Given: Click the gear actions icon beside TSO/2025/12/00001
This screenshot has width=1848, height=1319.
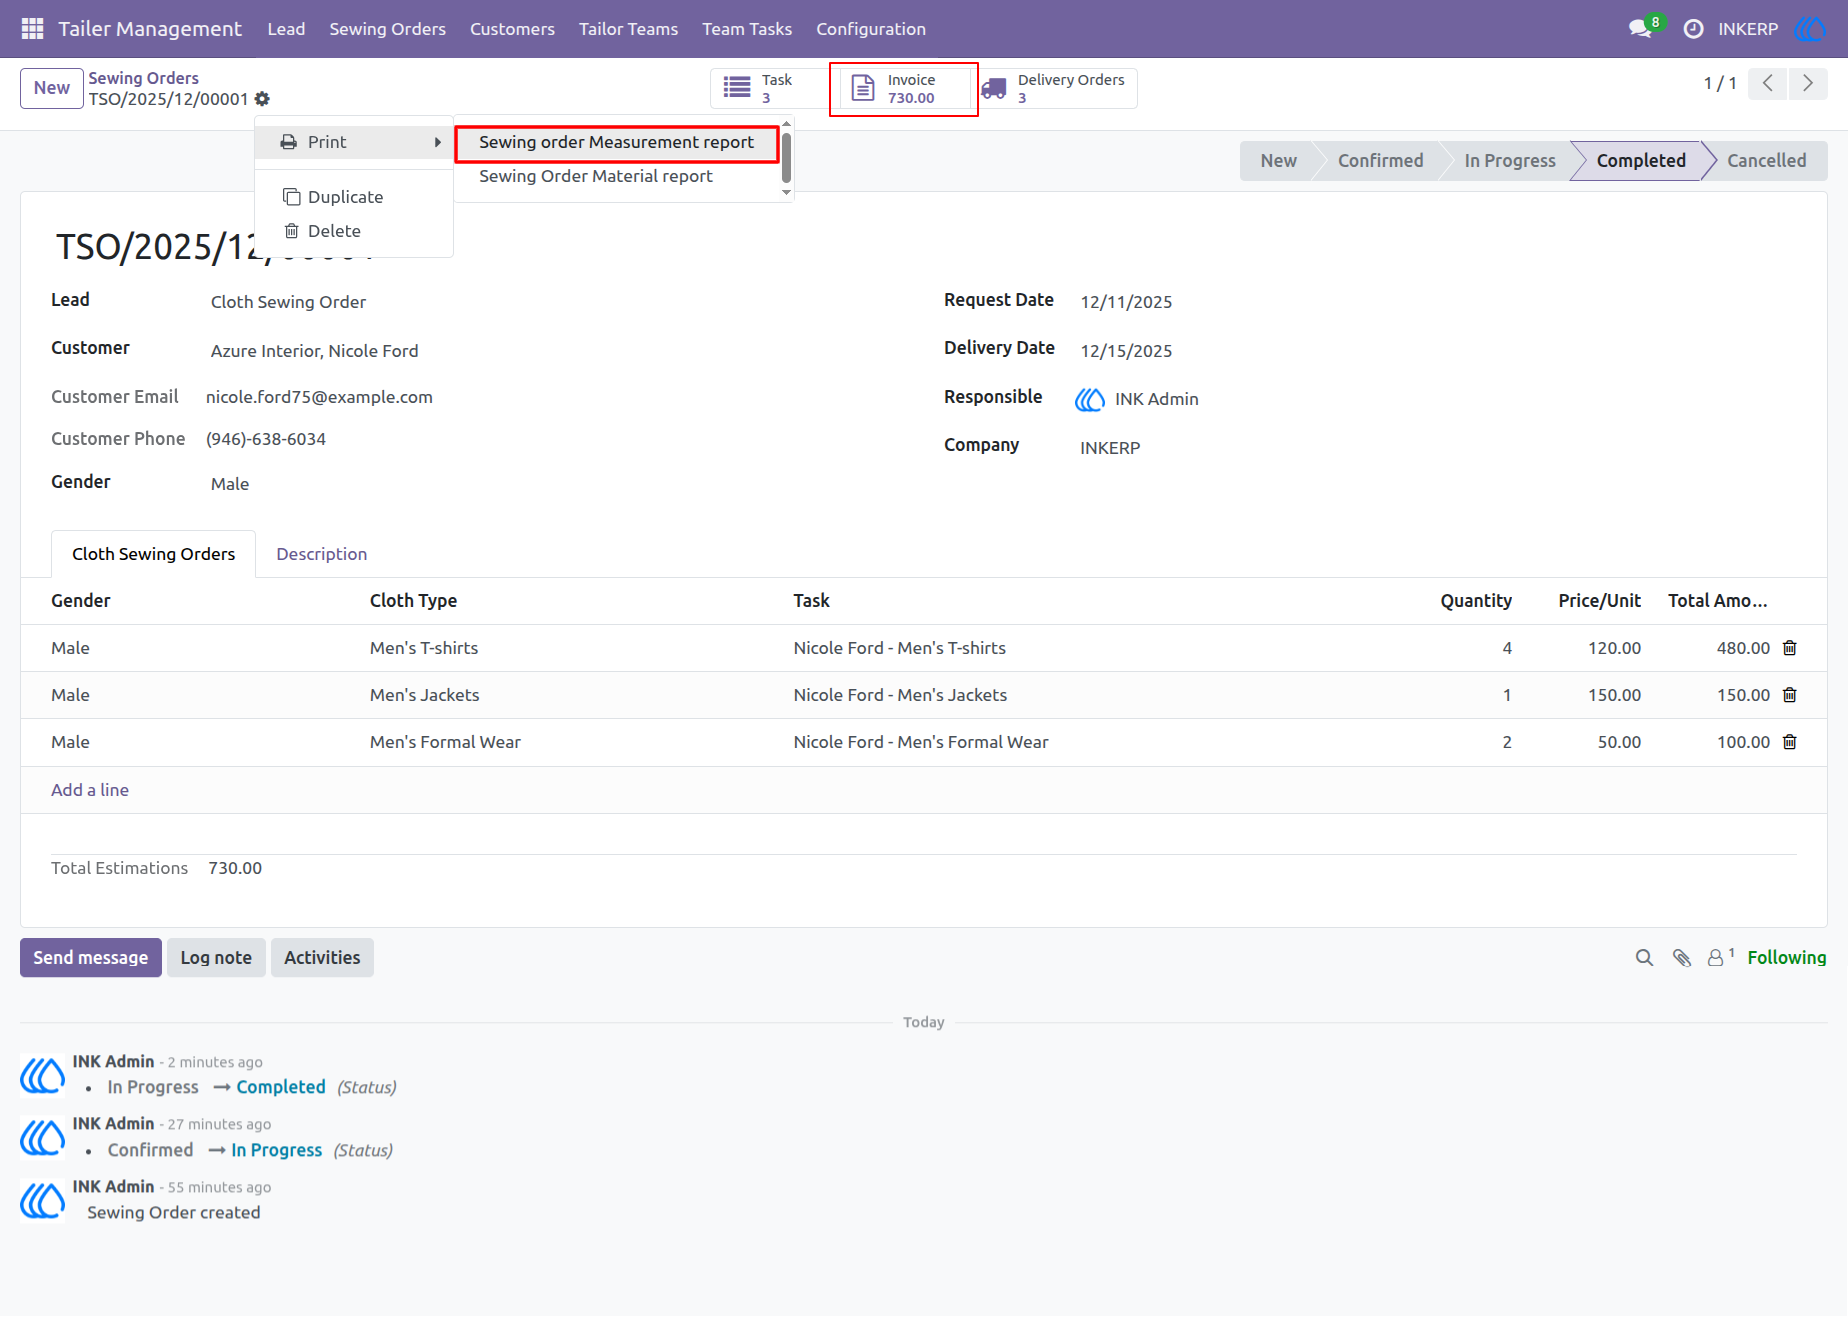Looking at the screenshot, I should [x=262, y=99].
